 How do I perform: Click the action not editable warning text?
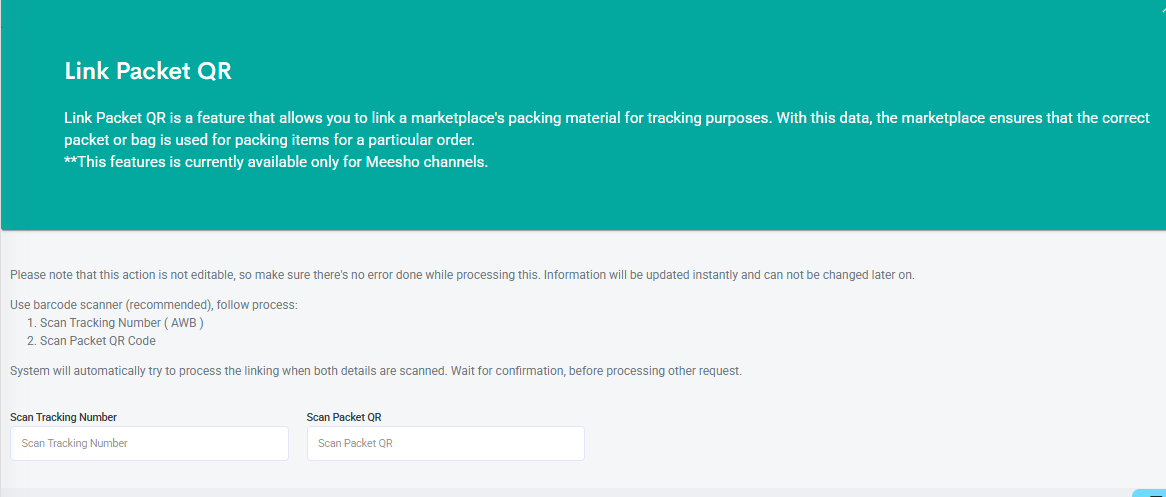463,275
